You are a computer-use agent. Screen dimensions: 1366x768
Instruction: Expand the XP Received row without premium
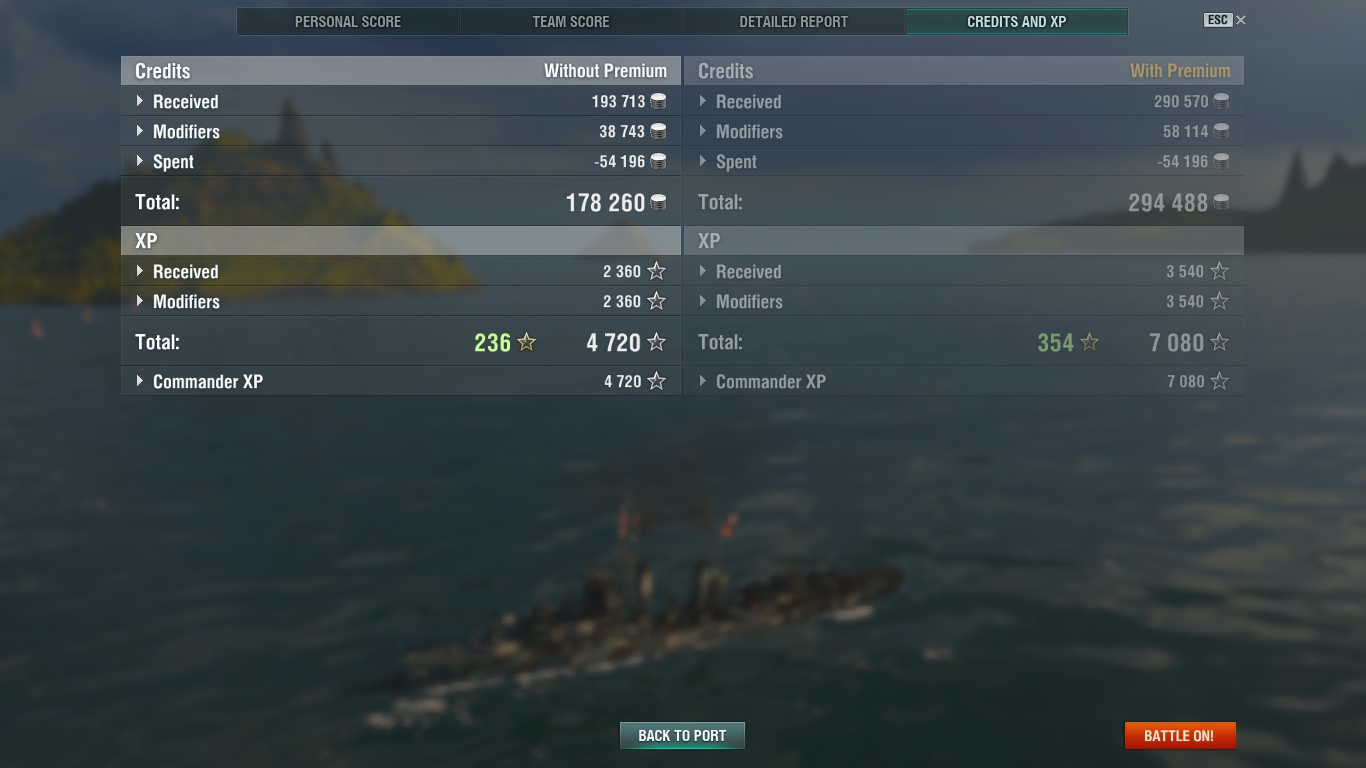point(401,271)
